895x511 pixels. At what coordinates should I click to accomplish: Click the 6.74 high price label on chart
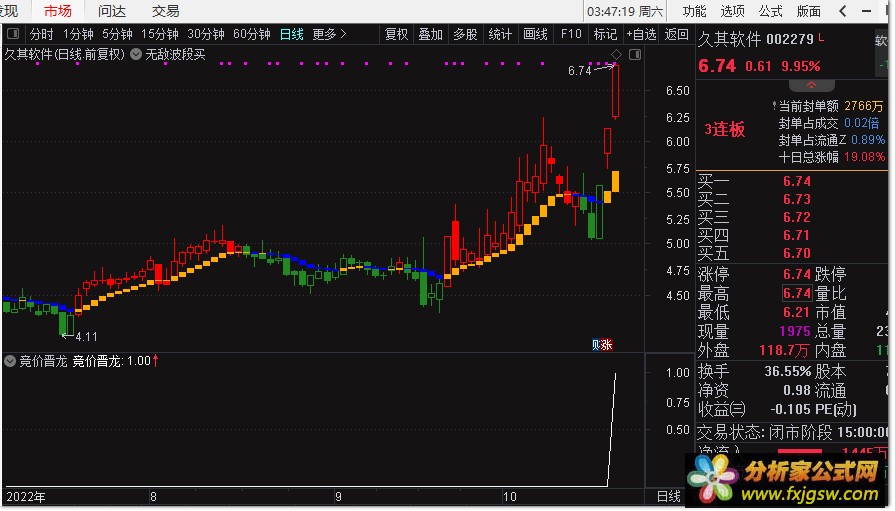(579, 71)
